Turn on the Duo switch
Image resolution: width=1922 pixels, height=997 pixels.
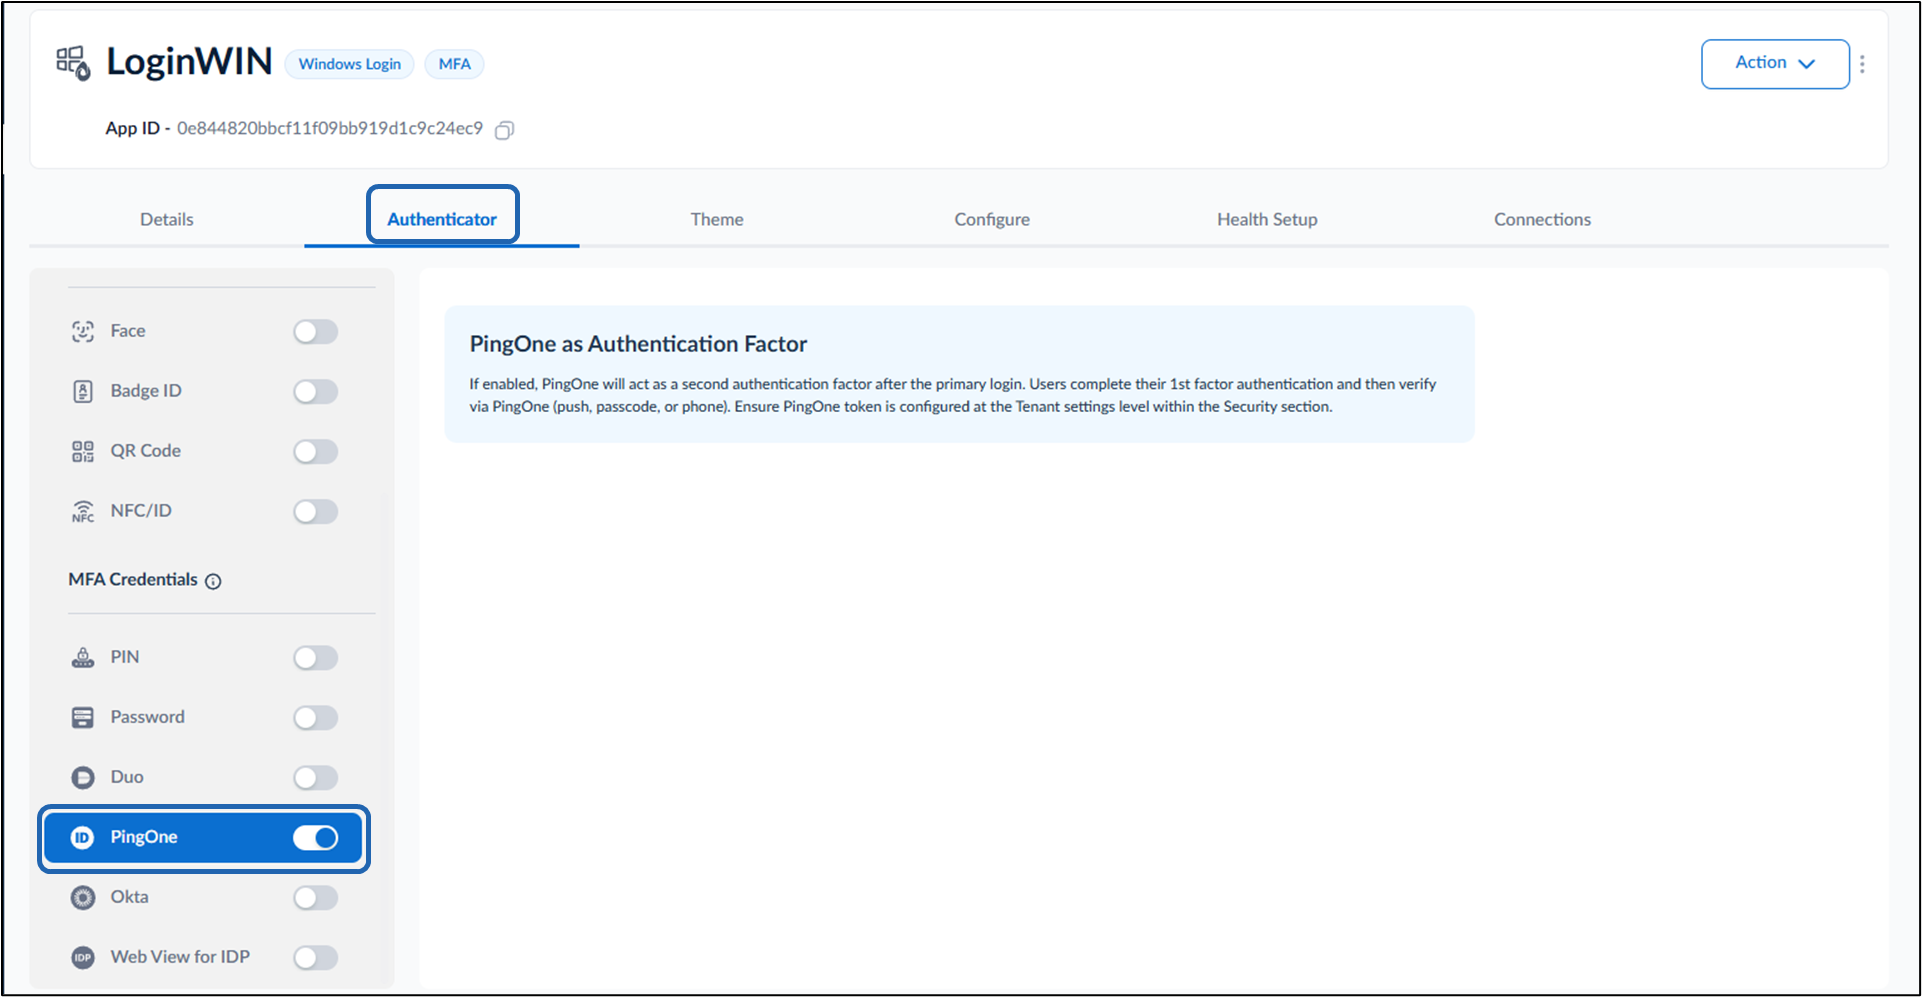[316, 777]
